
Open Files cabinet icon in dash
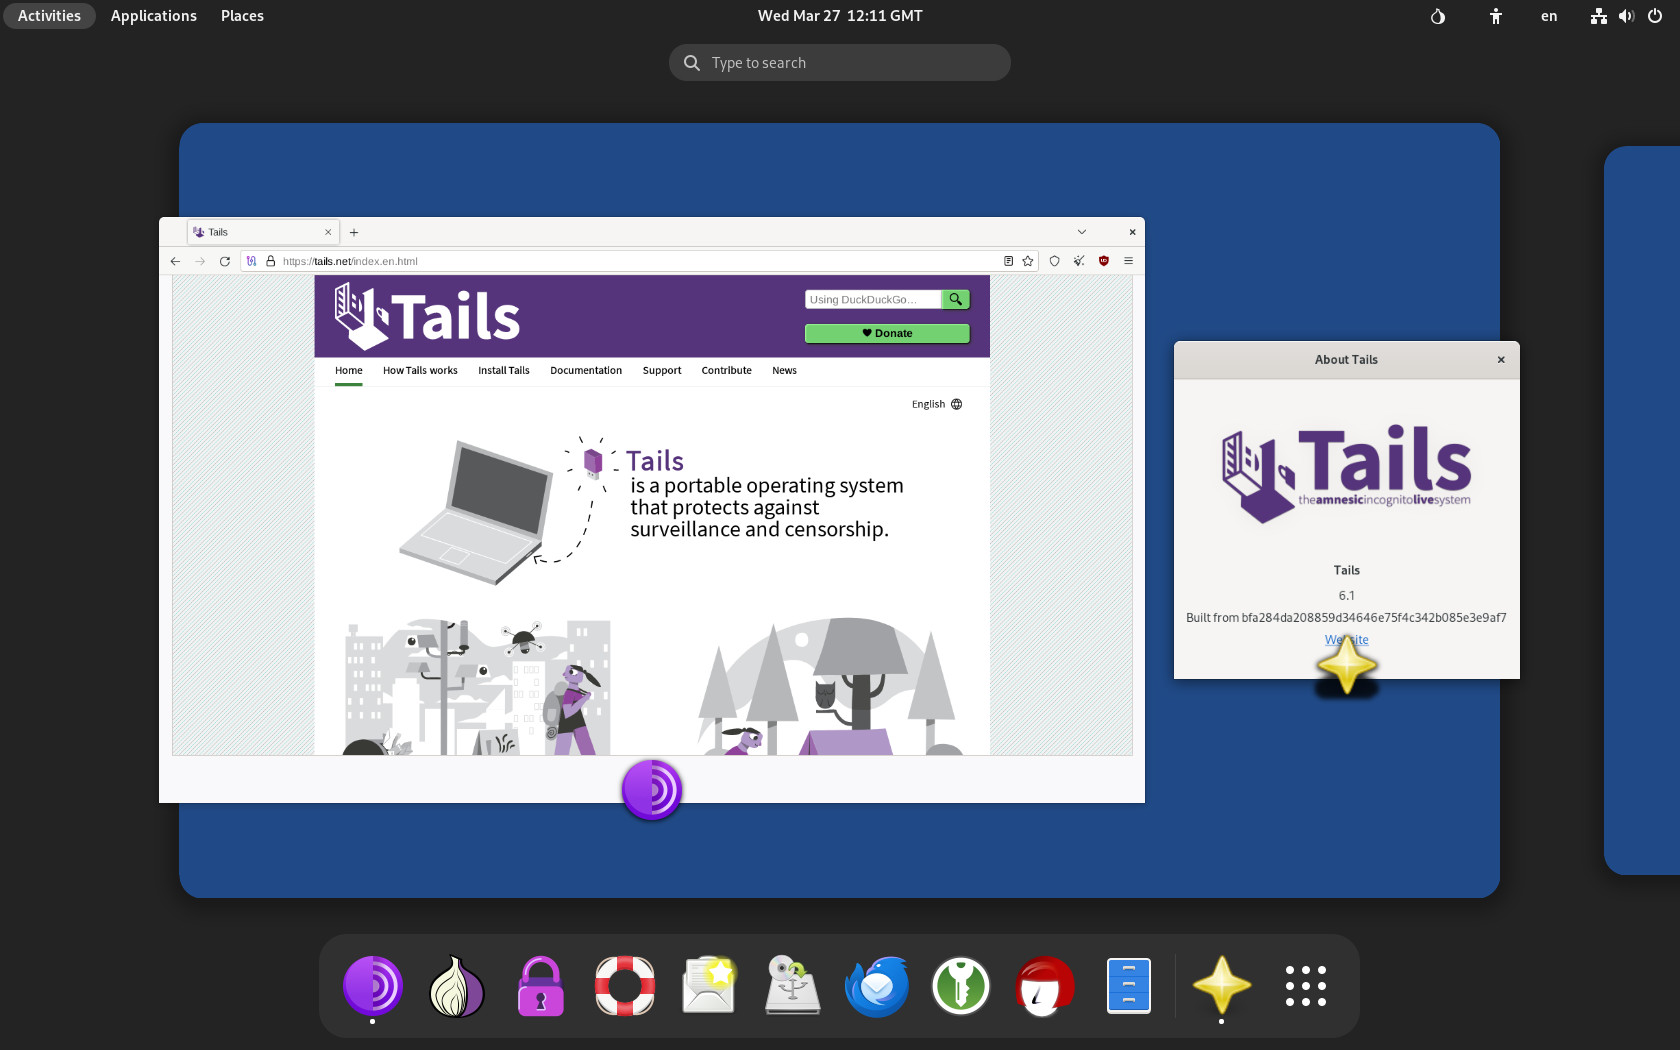click(x=1129, y=986)
